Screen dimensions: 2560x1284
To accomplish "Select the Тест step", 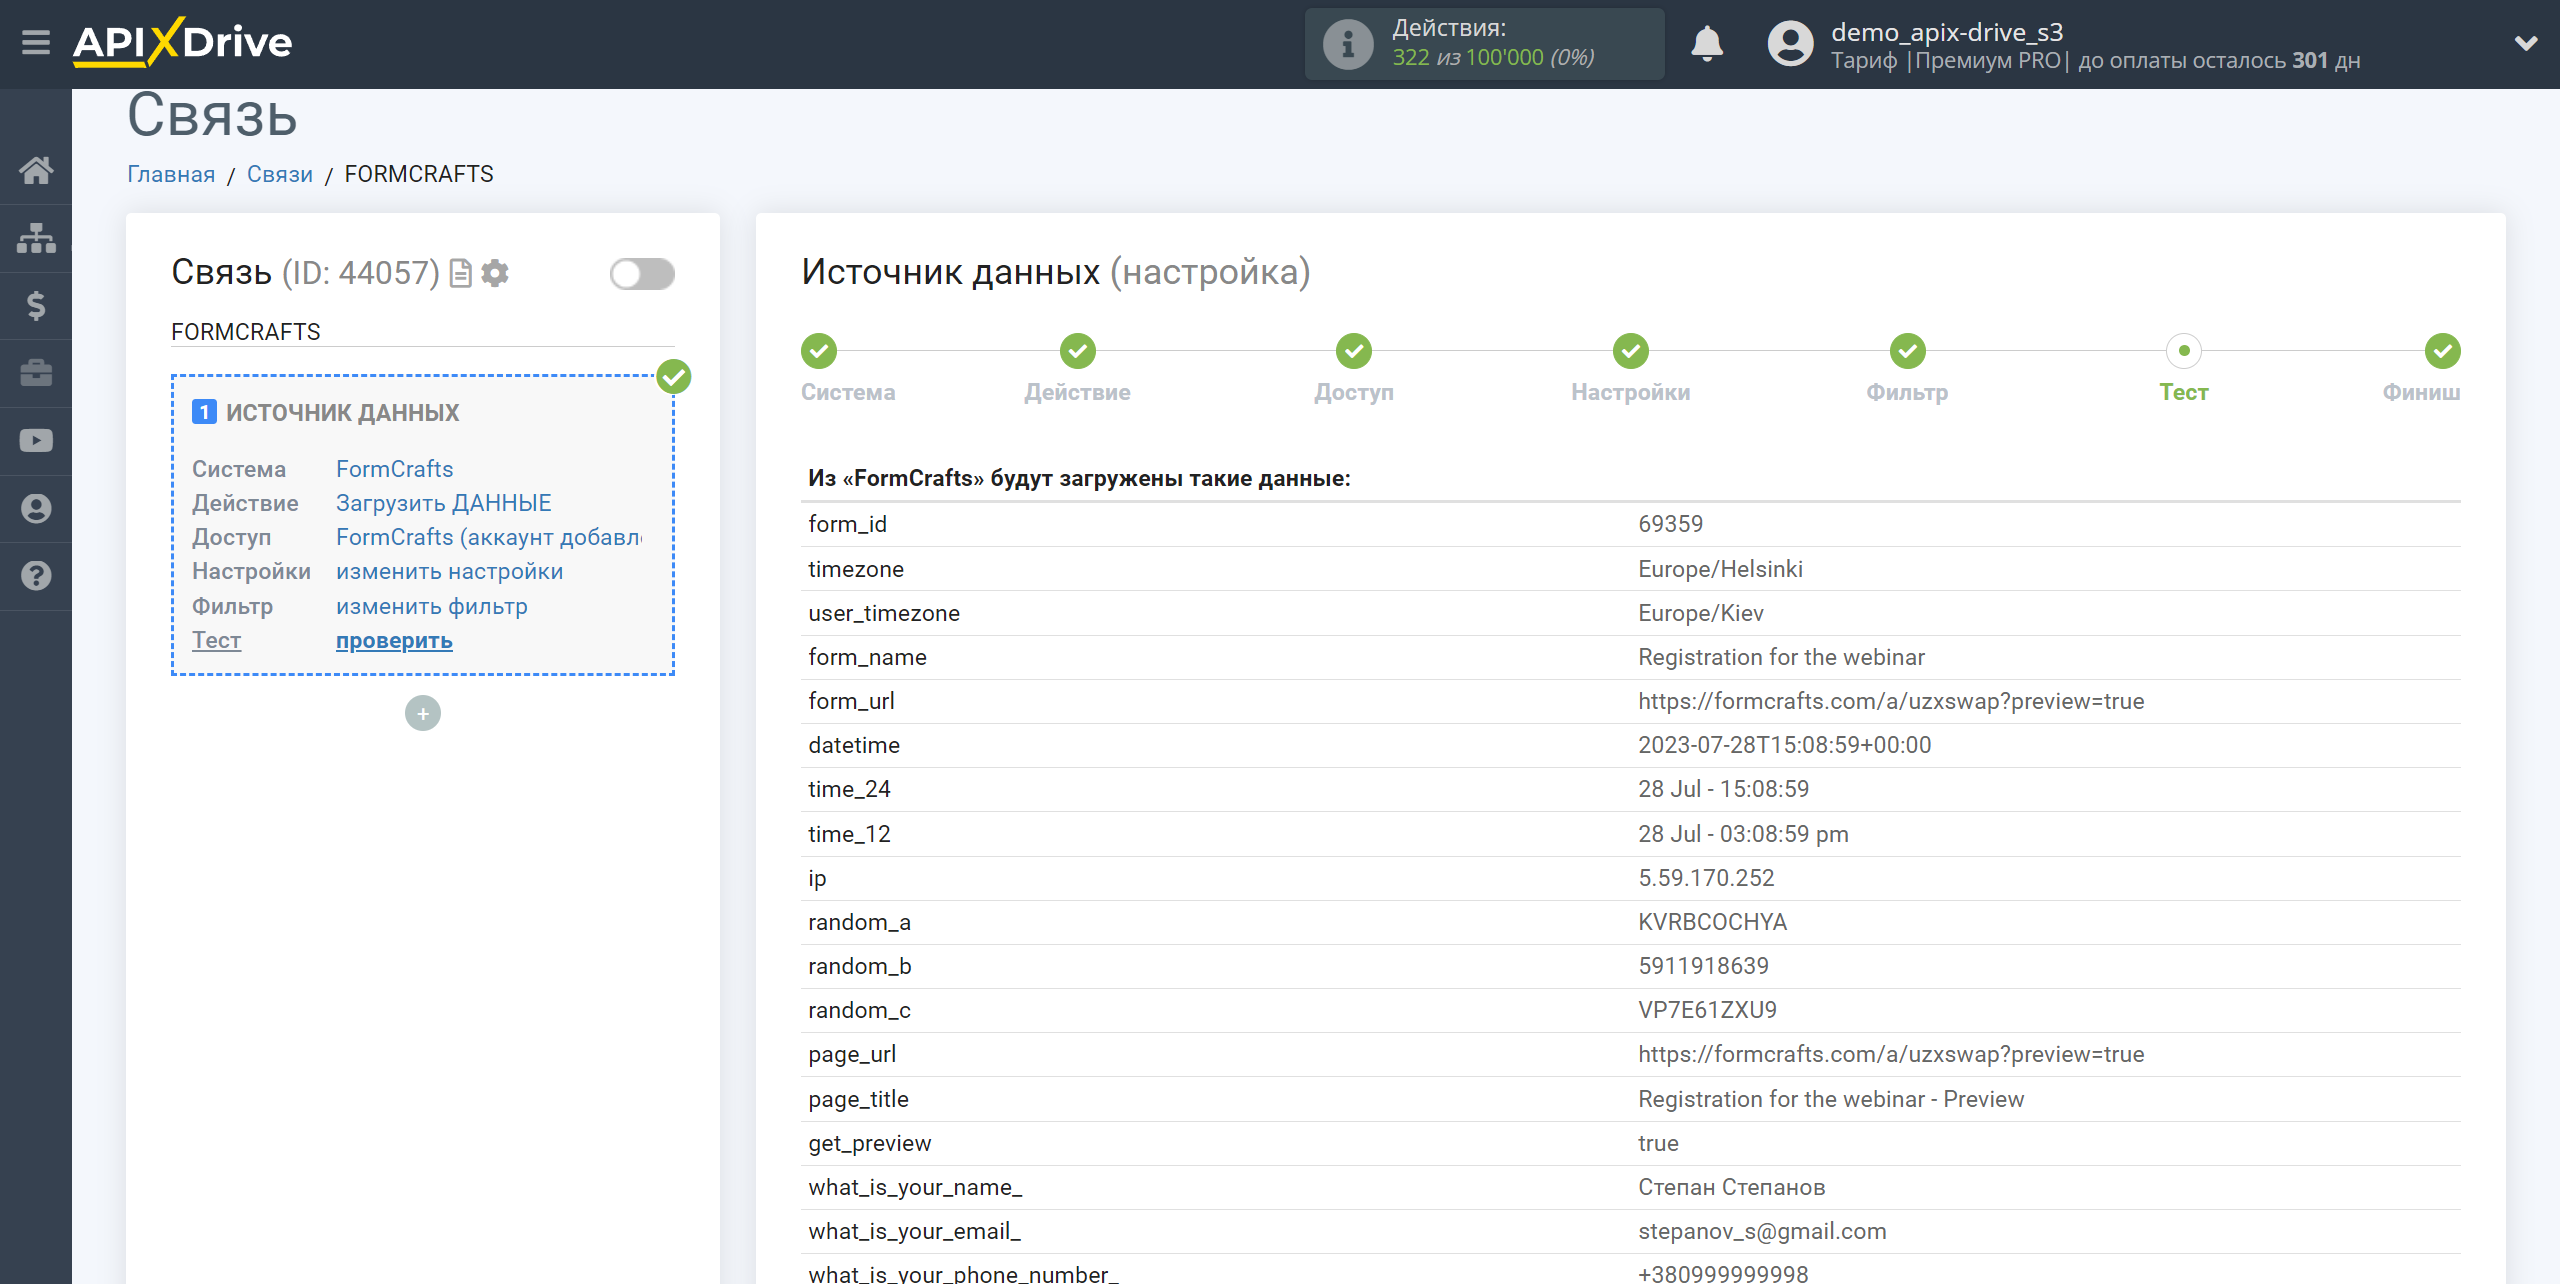I will click(x=2184, y=351).
